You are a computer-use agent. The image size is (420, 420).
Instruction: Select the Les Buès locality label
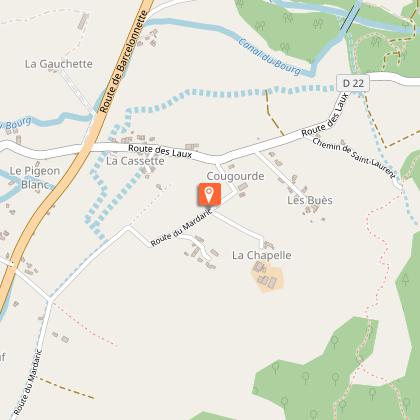click(310, 200)
